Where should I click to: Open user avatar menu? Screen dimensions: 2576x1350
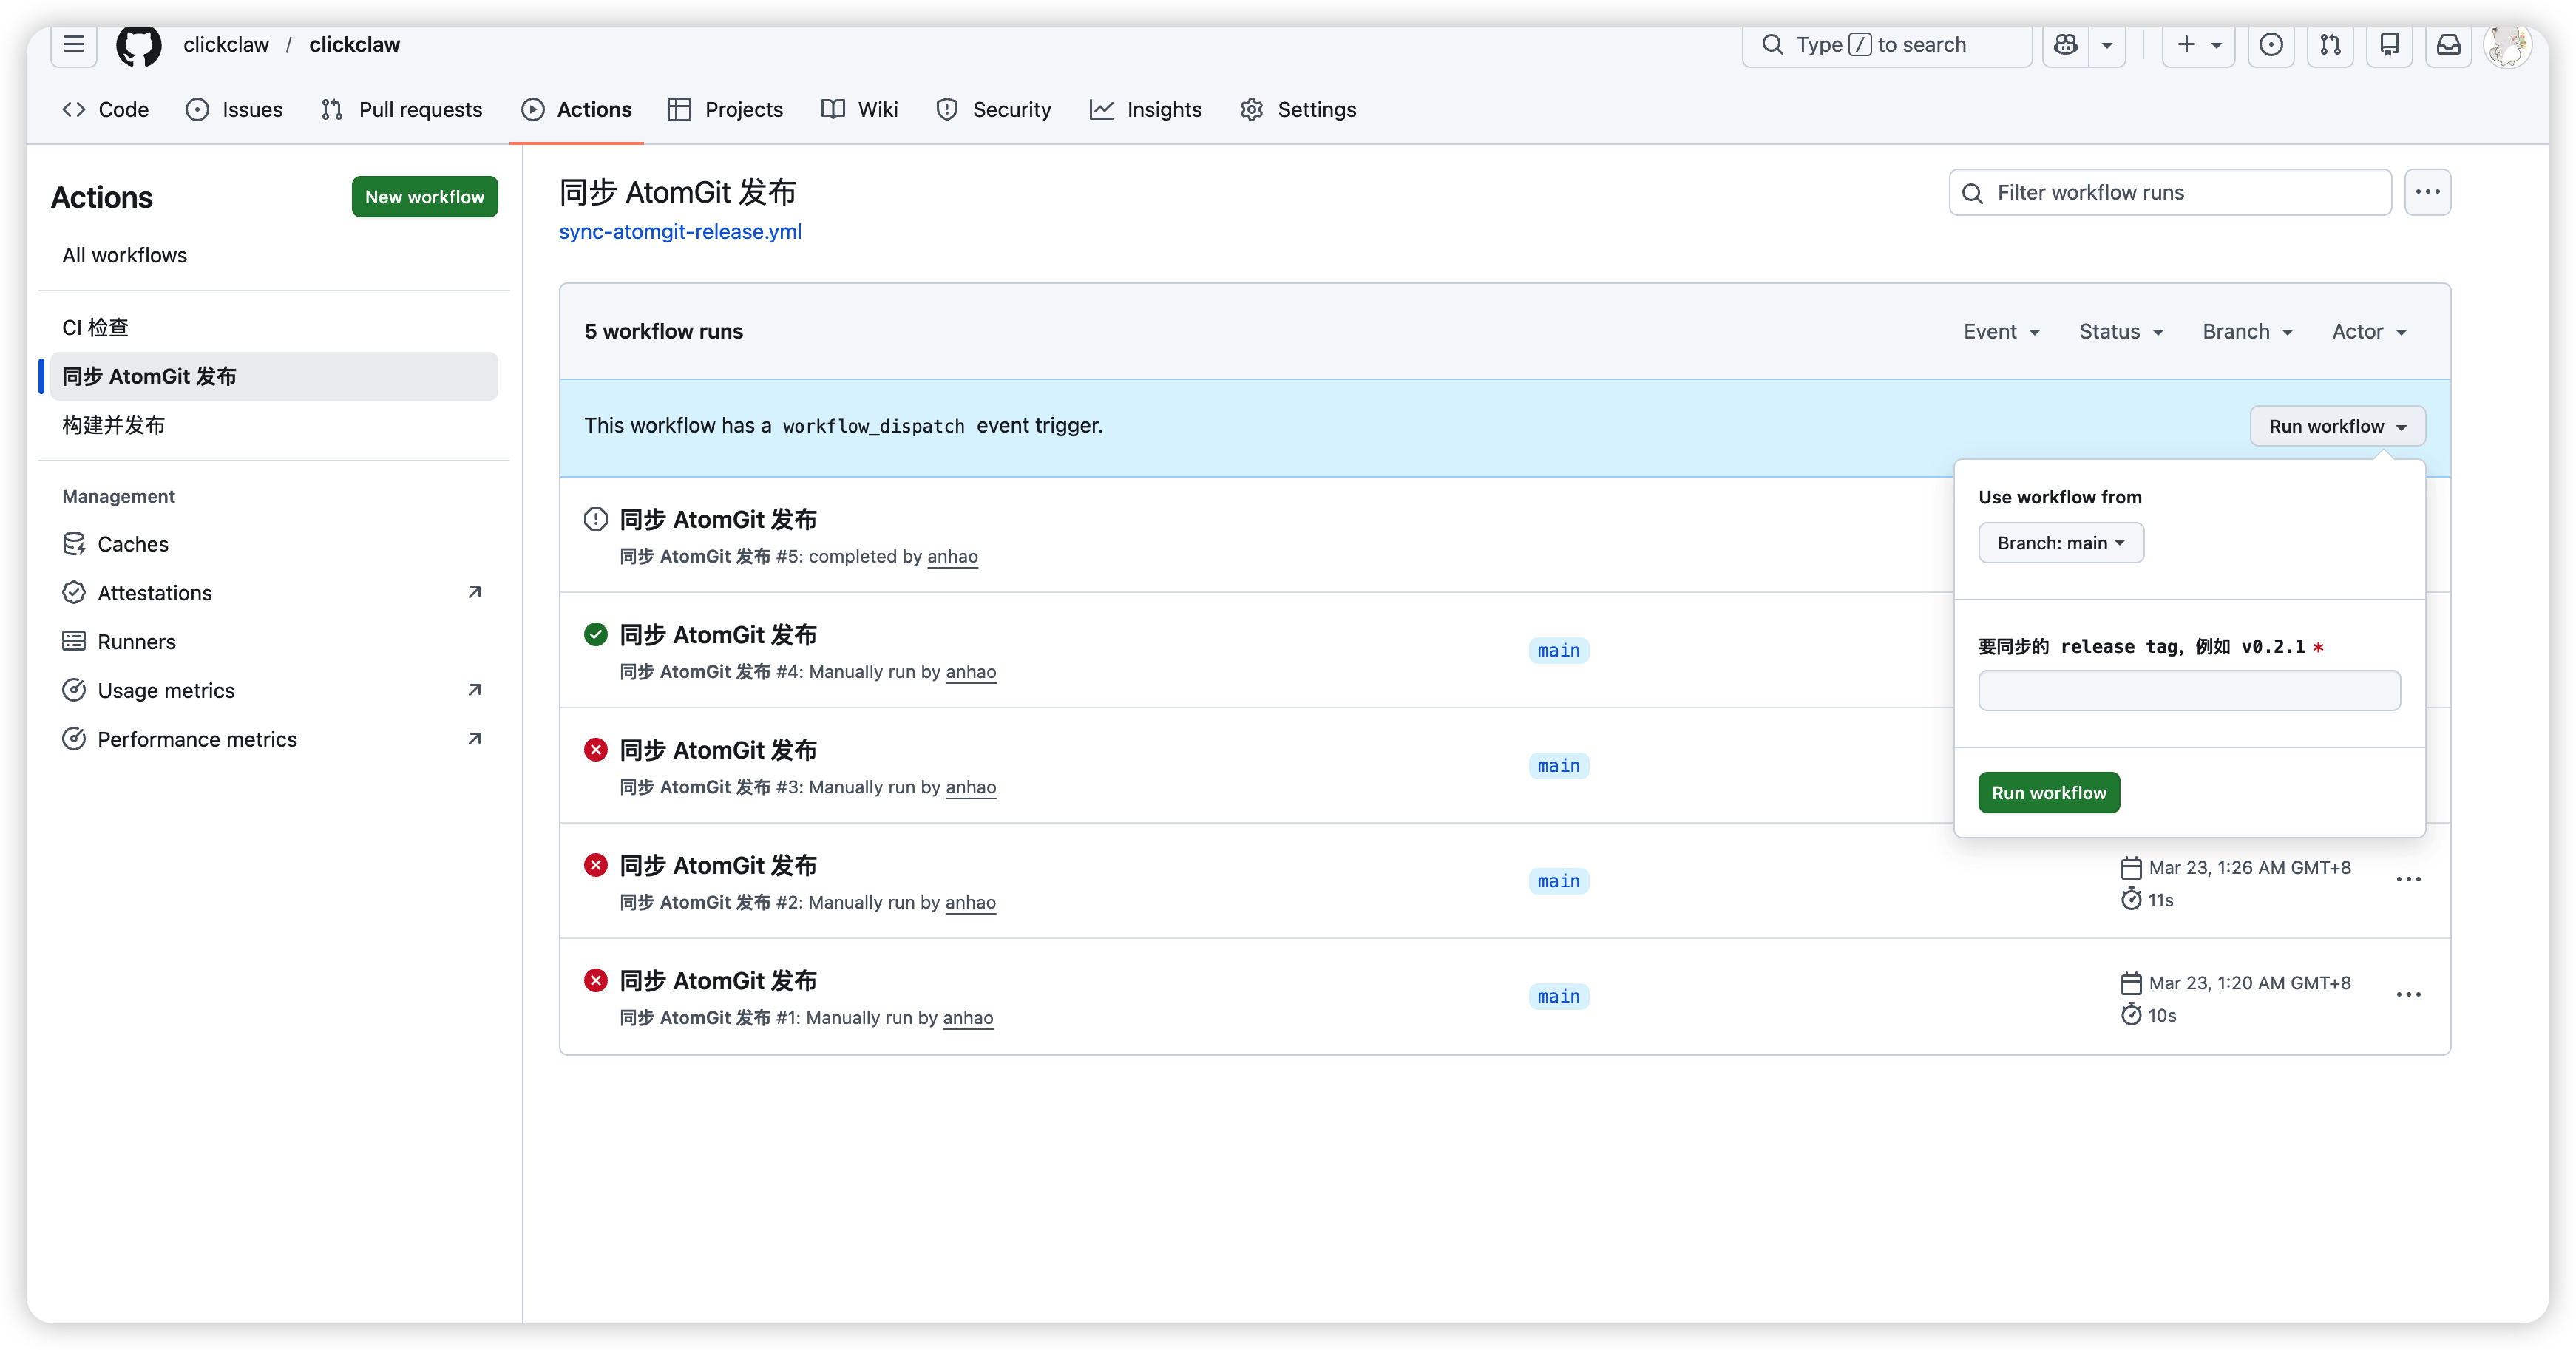pyautogui.click(x=2507, y=45)
